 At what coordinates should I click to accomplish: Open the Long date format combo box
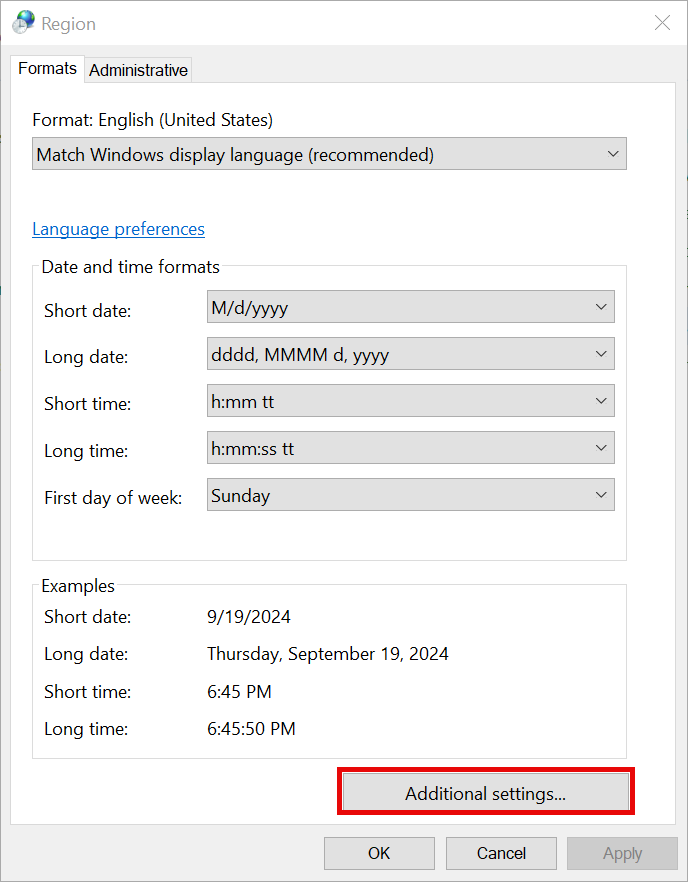410,355
